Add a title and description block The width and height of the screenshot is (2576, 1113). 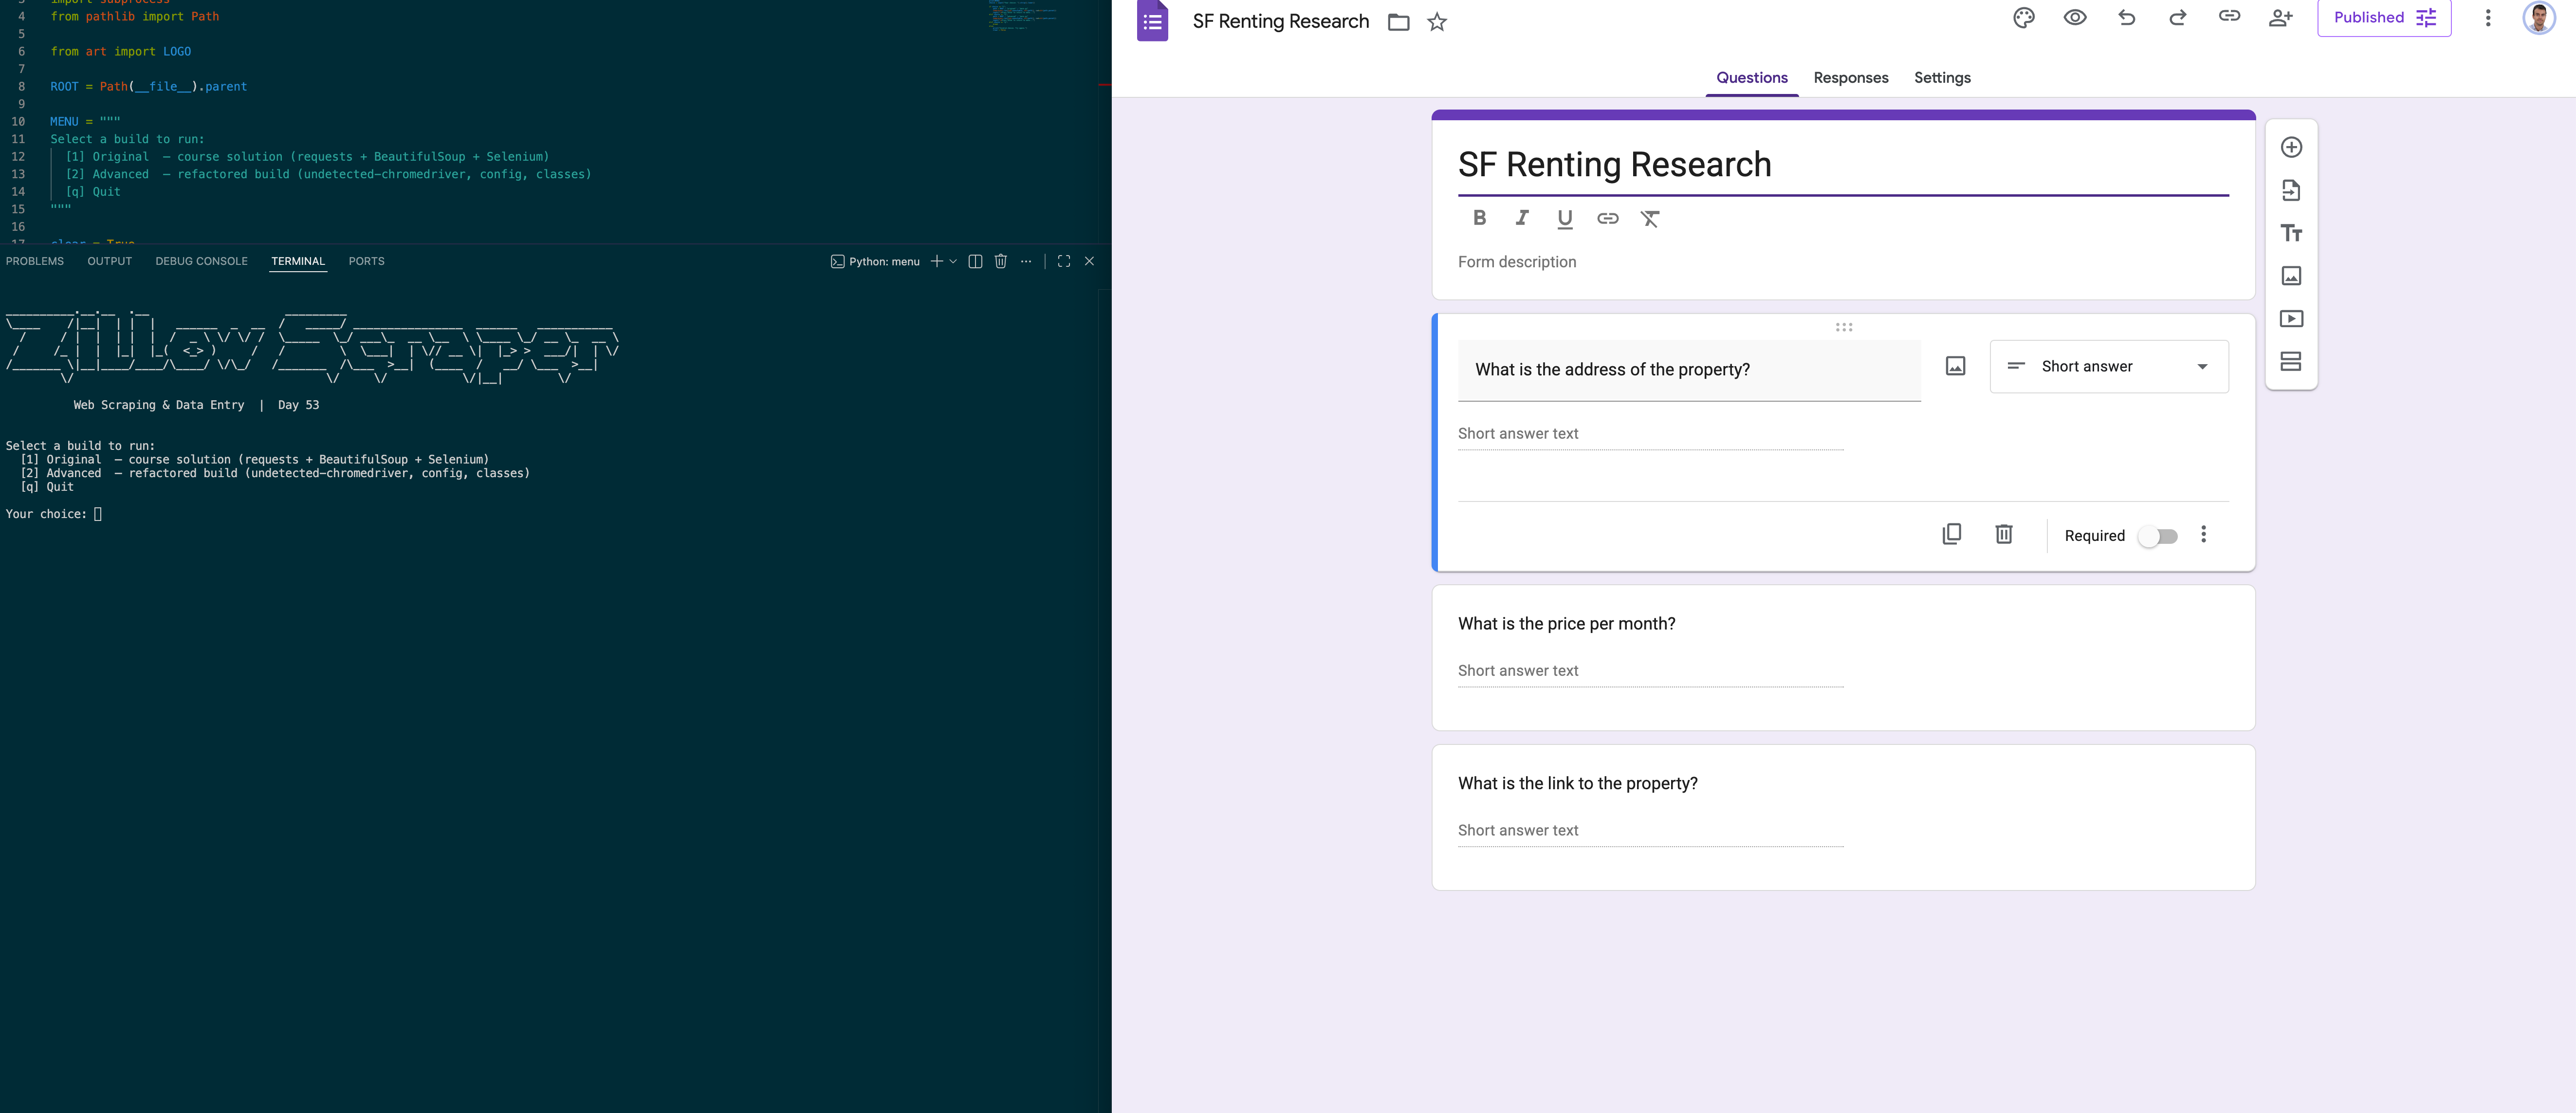tap(2291, 233)
